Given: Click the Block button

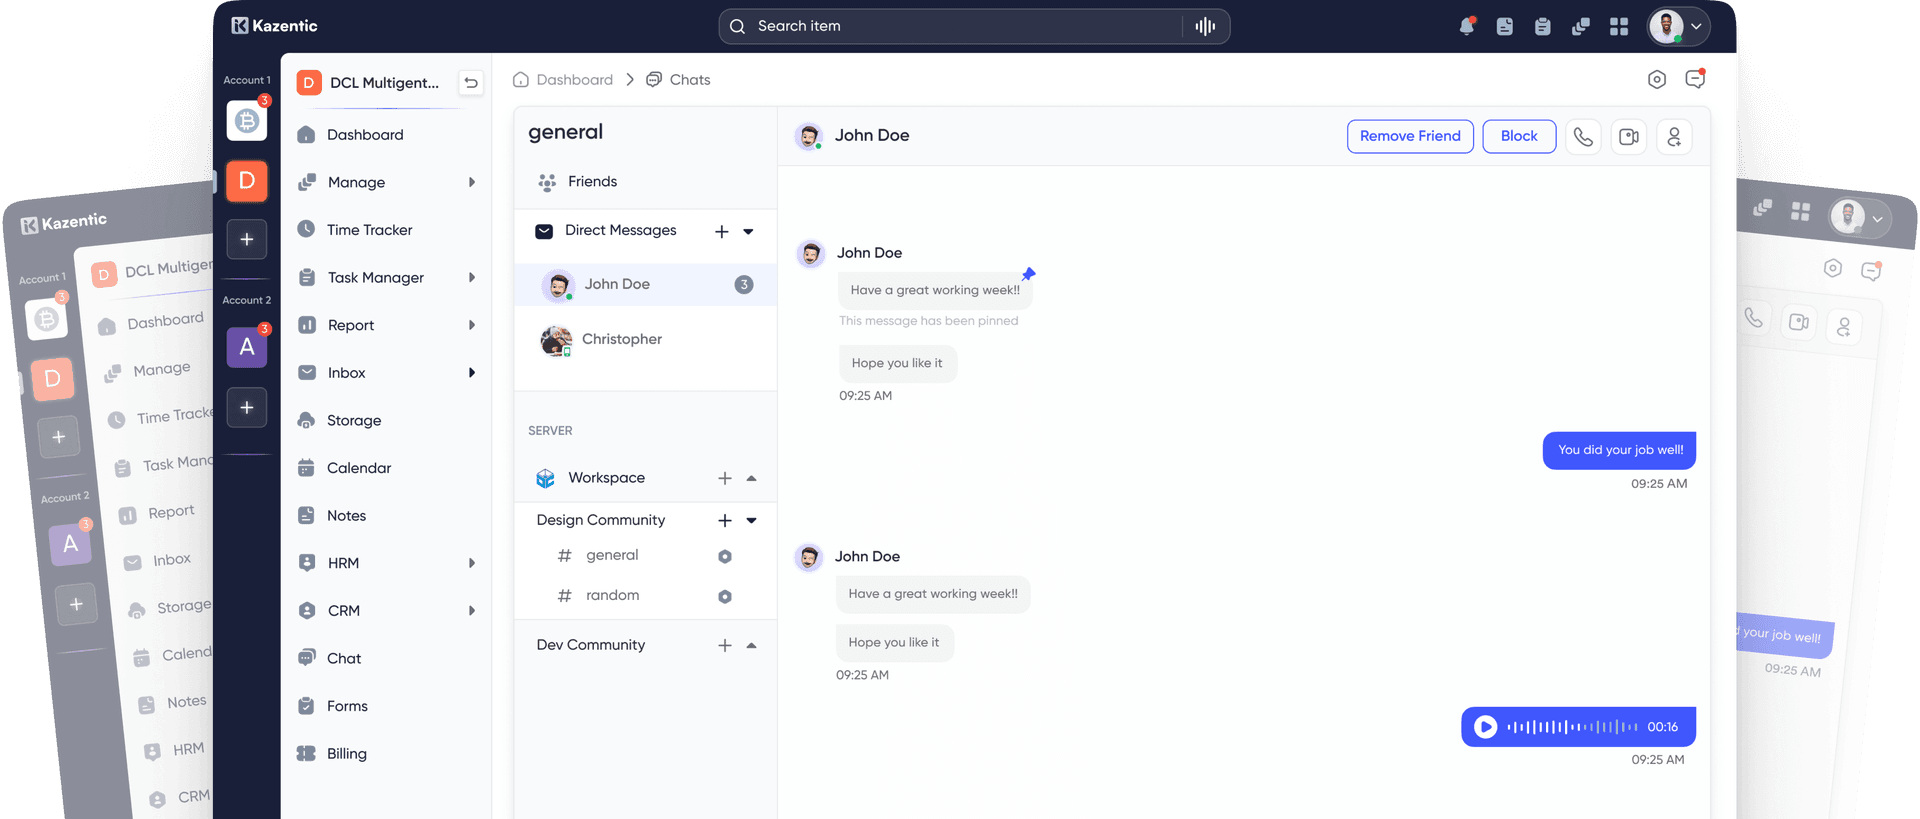Looking at the screenshot, I should 1519,136.
